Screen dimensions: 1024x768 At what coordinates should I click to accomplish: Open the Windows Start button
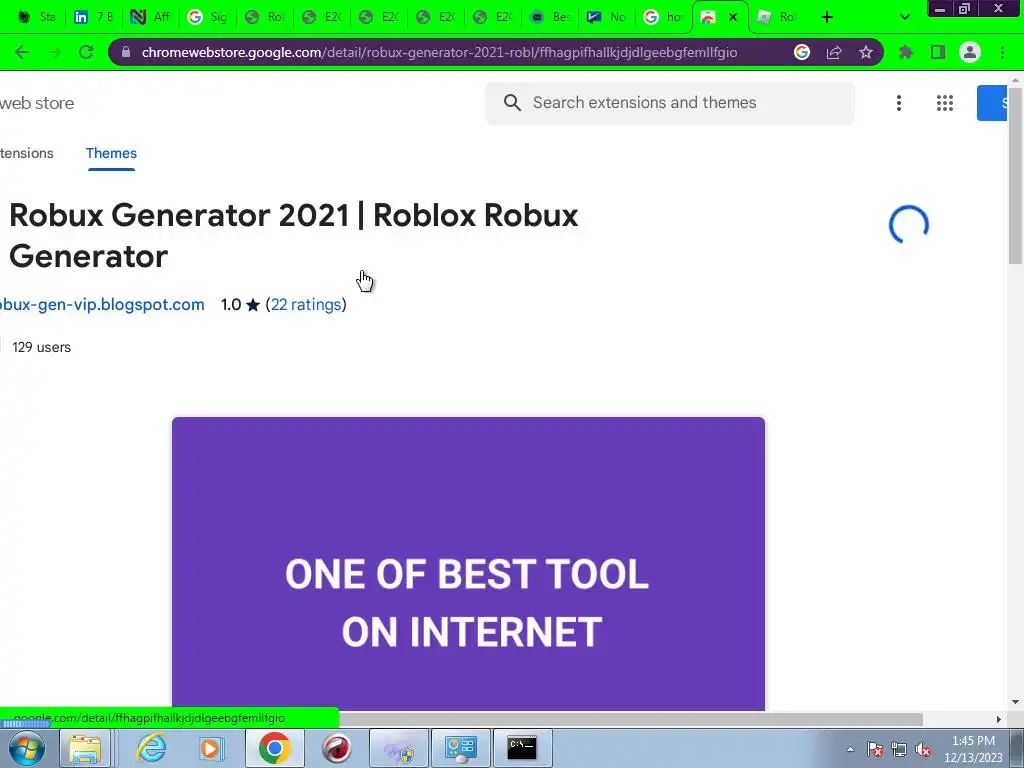coord(26,748)
